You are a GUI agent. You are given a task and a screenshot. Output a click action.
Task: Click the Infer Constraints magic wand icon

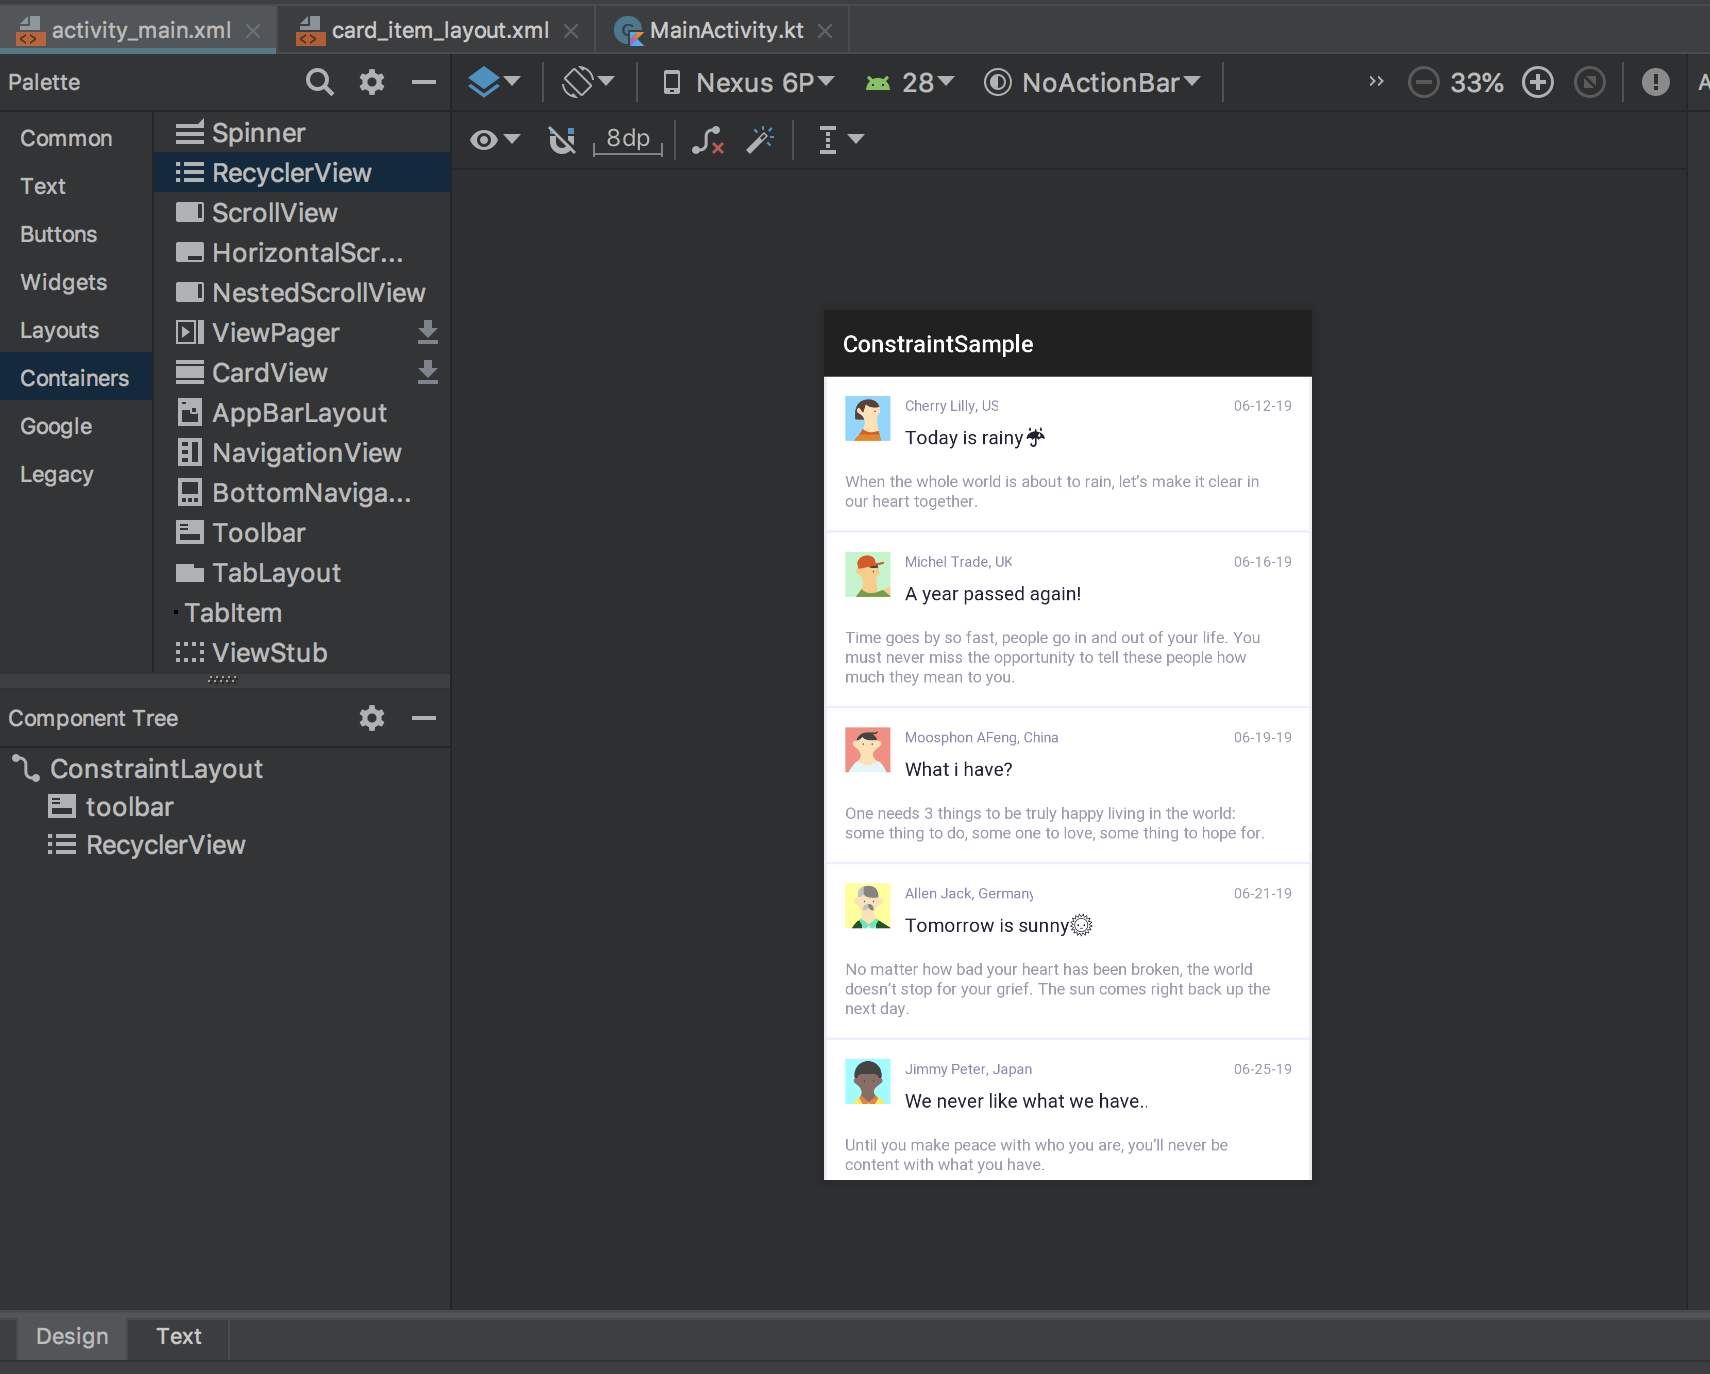point(760,139)
